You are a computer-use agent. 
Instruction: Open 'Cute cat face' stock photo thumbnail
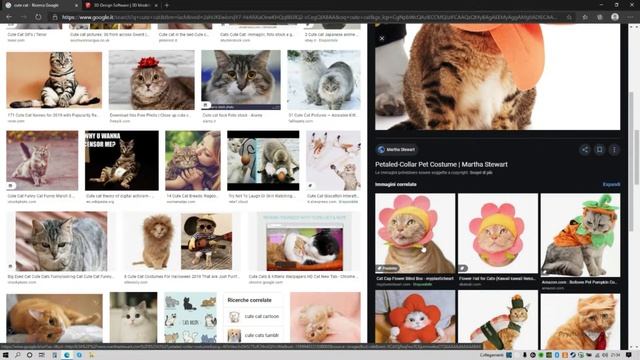(241, 80)
